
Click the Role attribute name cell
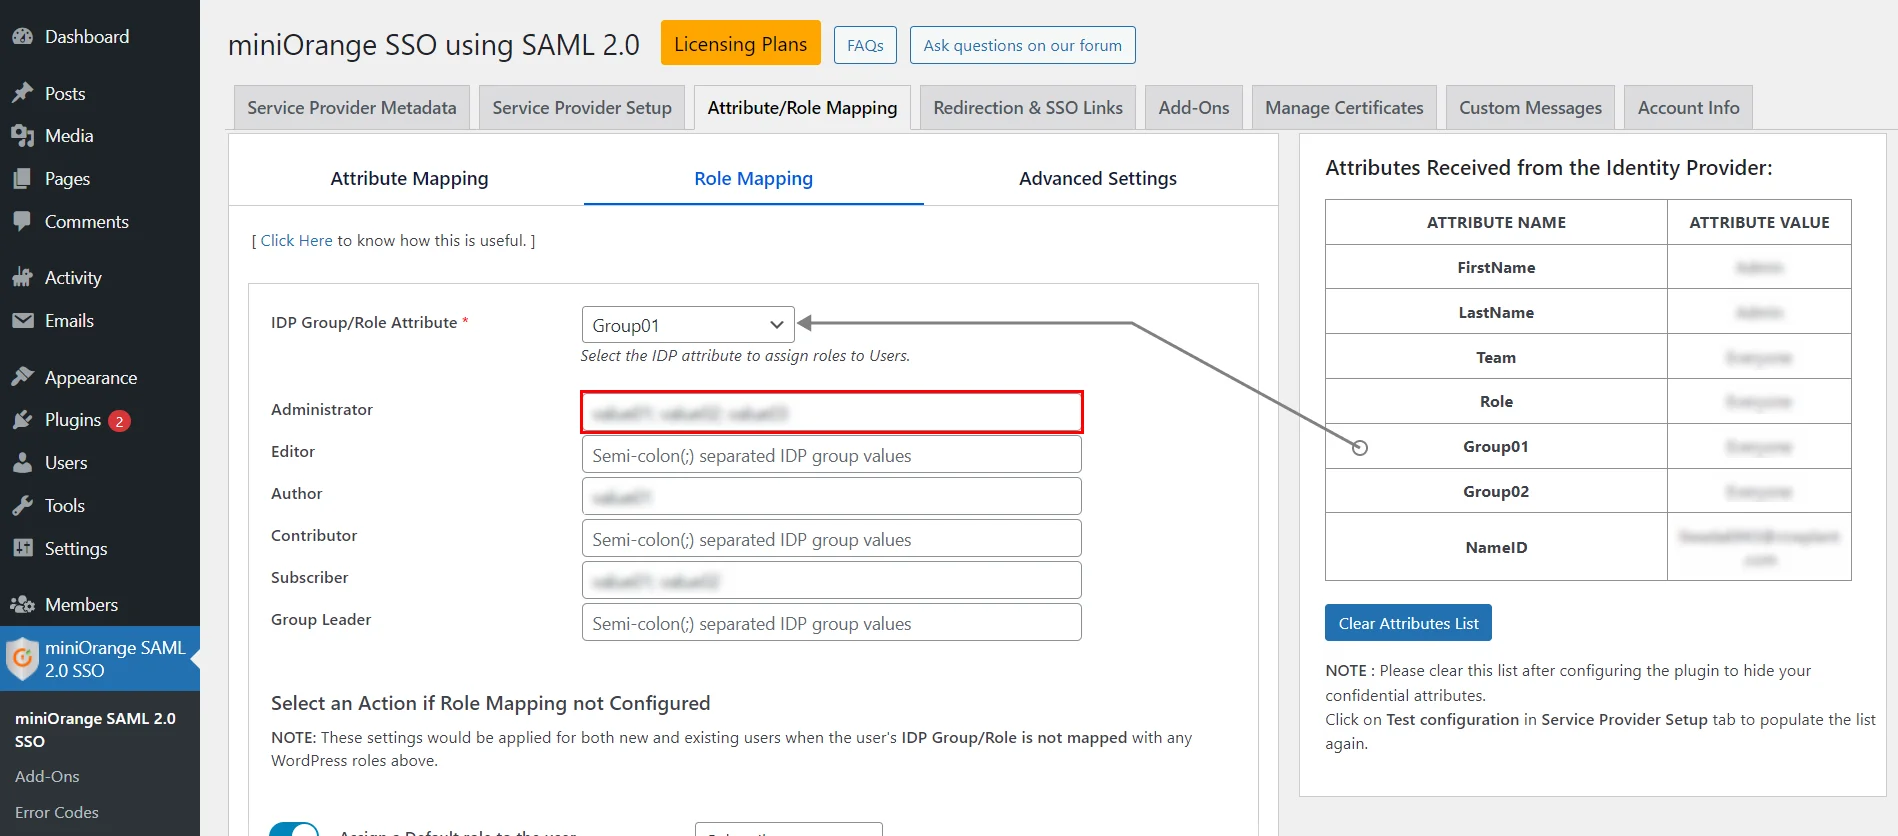point(1496,401)
